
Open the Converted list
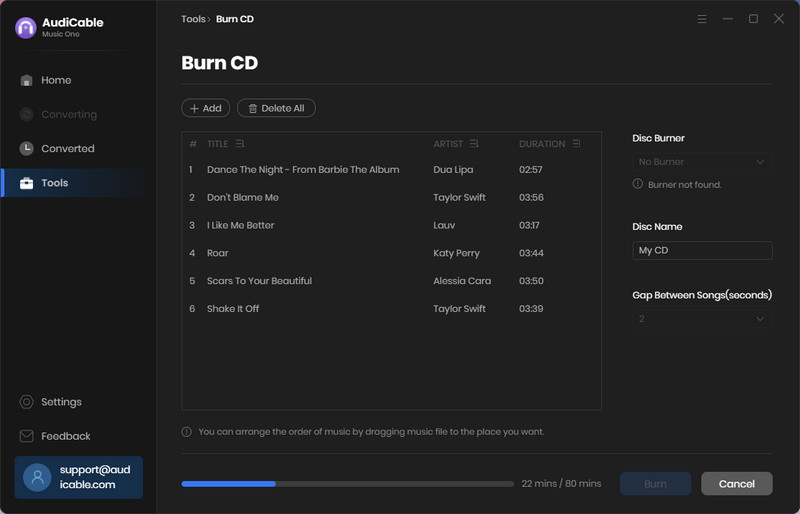pyautogui.click(x=68, y=149)
